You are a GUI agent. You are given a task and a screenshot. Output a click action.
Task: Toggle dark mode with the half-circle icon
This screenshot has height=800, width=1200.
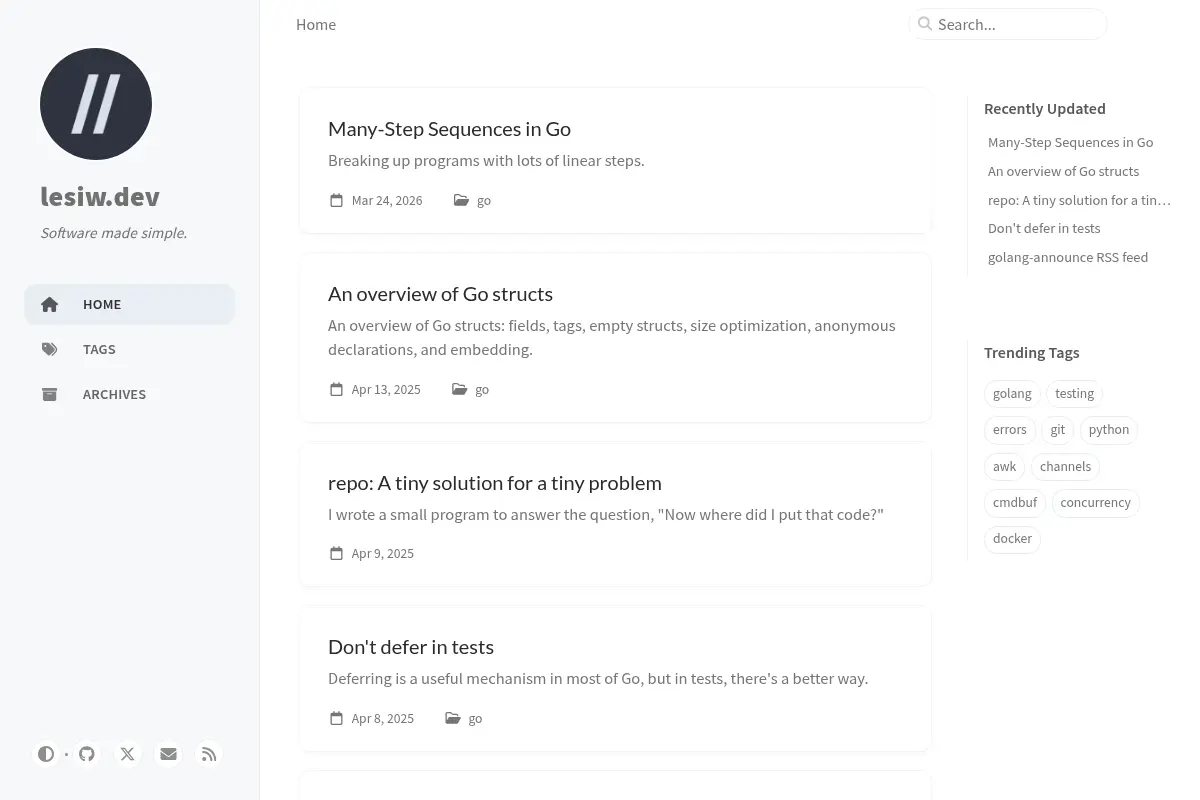[46, 754]
